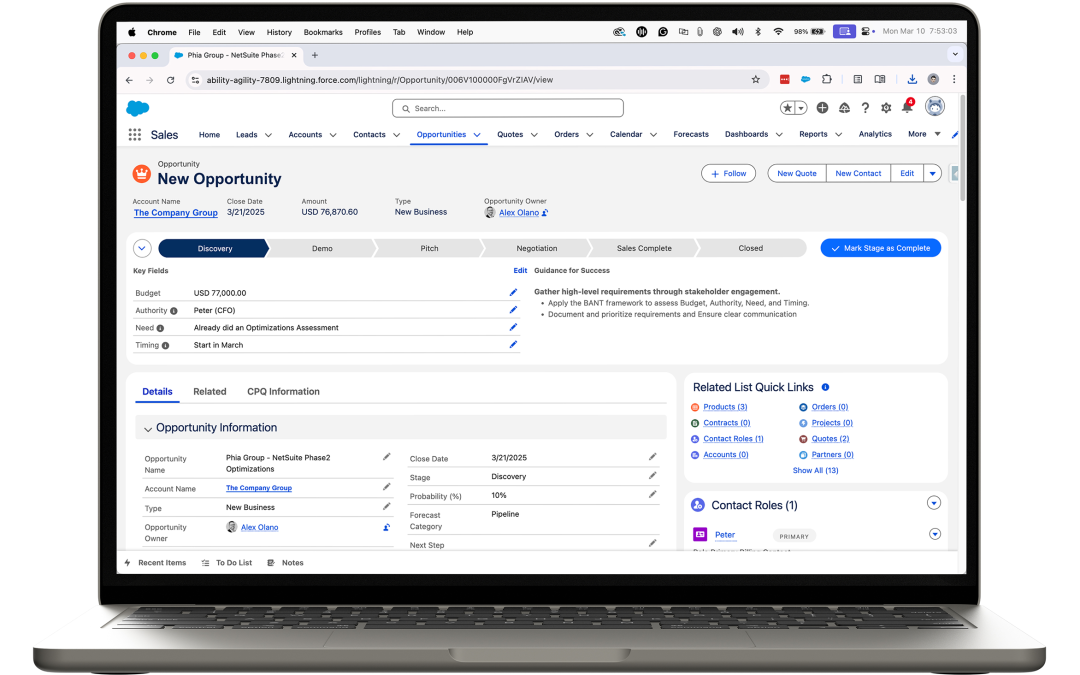The width and height of the screenshot is (1080, 675).
Task: Click the pencil icon next to Budget
Action: (513, 293)
